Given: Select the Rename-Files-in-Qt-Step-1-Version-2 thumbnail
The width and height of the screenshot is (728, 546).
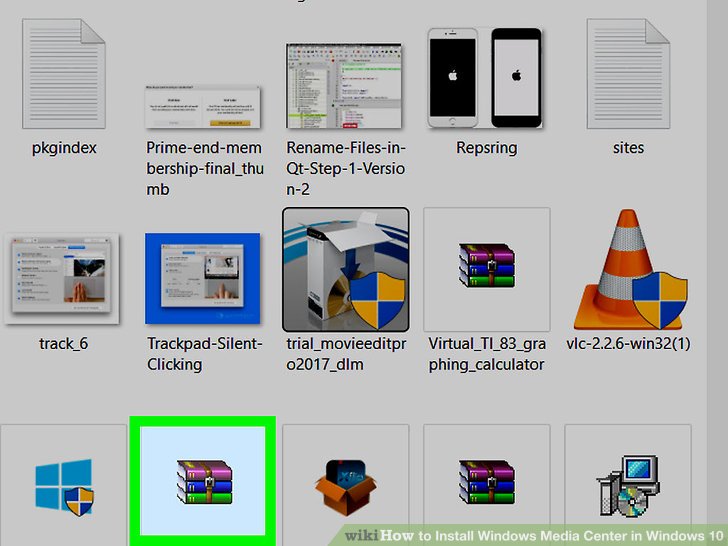Looking at the screenshot, I should tap(344, 86).
